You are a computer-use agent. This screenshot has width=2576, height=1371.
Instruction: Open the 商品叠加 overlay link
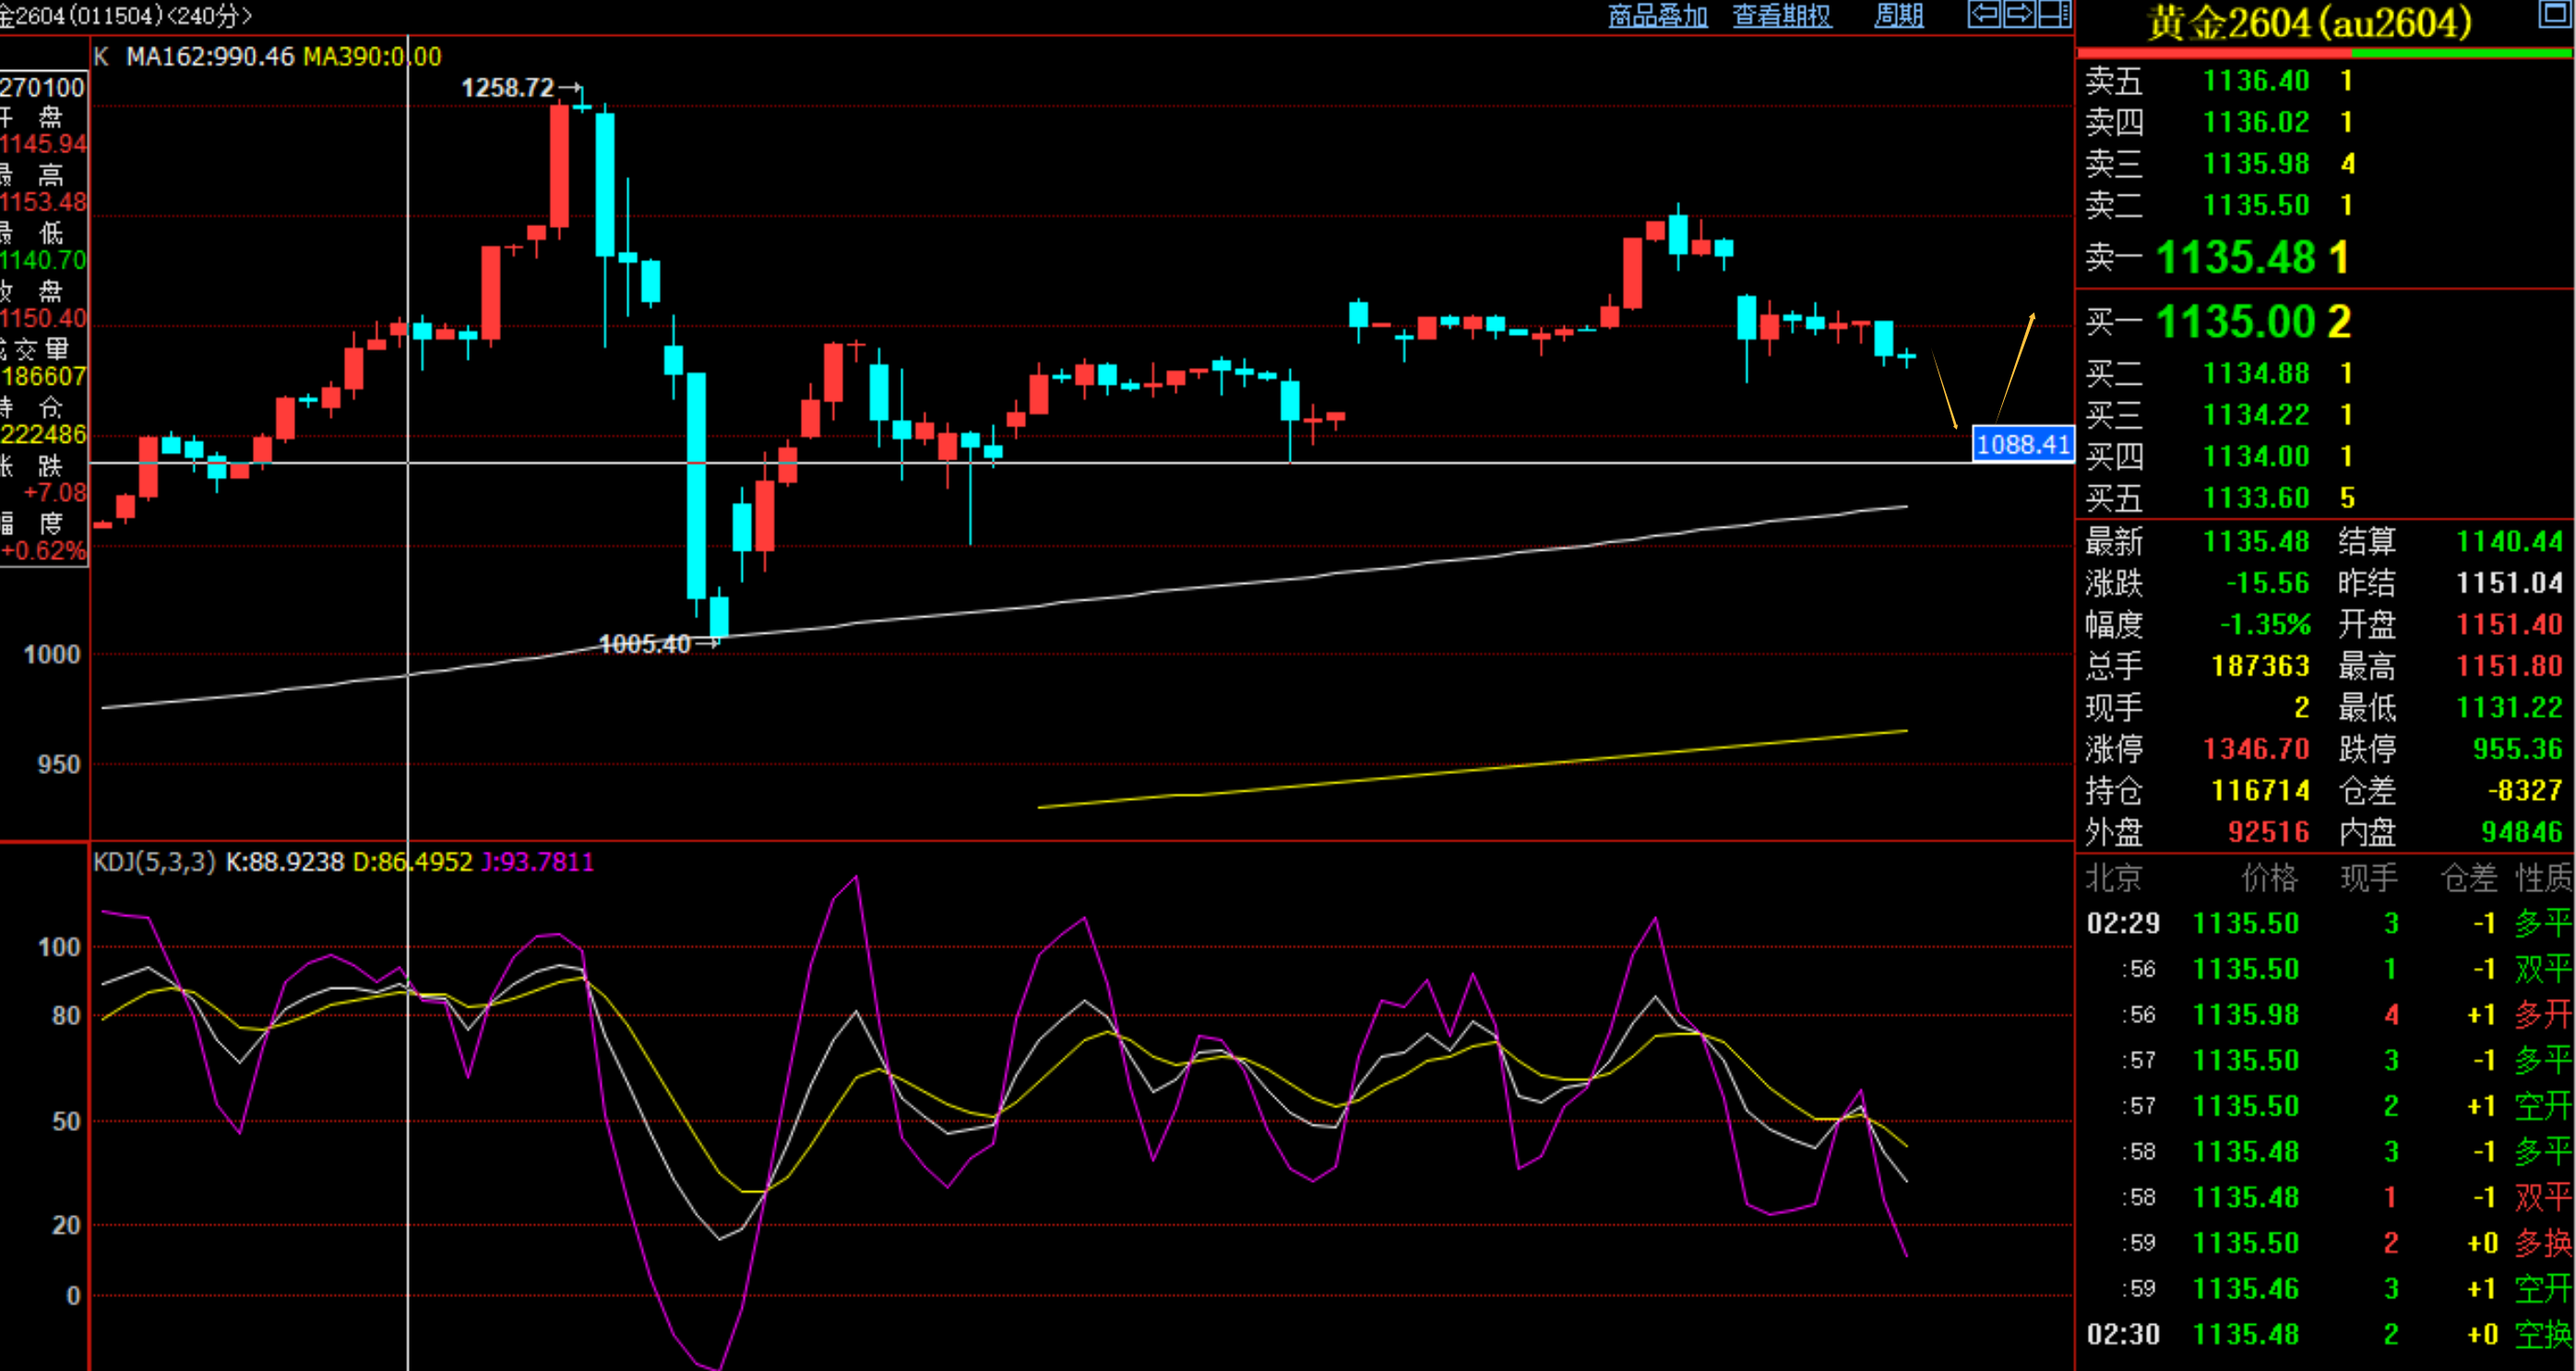click(1657, 16)
